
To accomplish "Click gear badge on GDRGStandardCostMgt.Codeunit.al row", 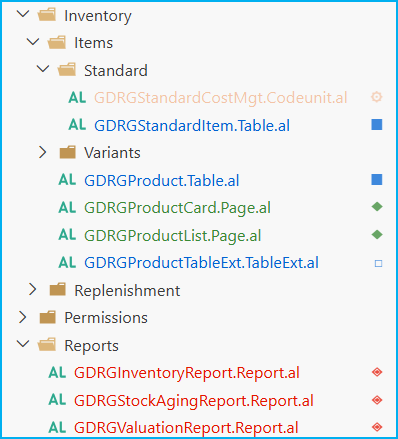I will point(377,97).
